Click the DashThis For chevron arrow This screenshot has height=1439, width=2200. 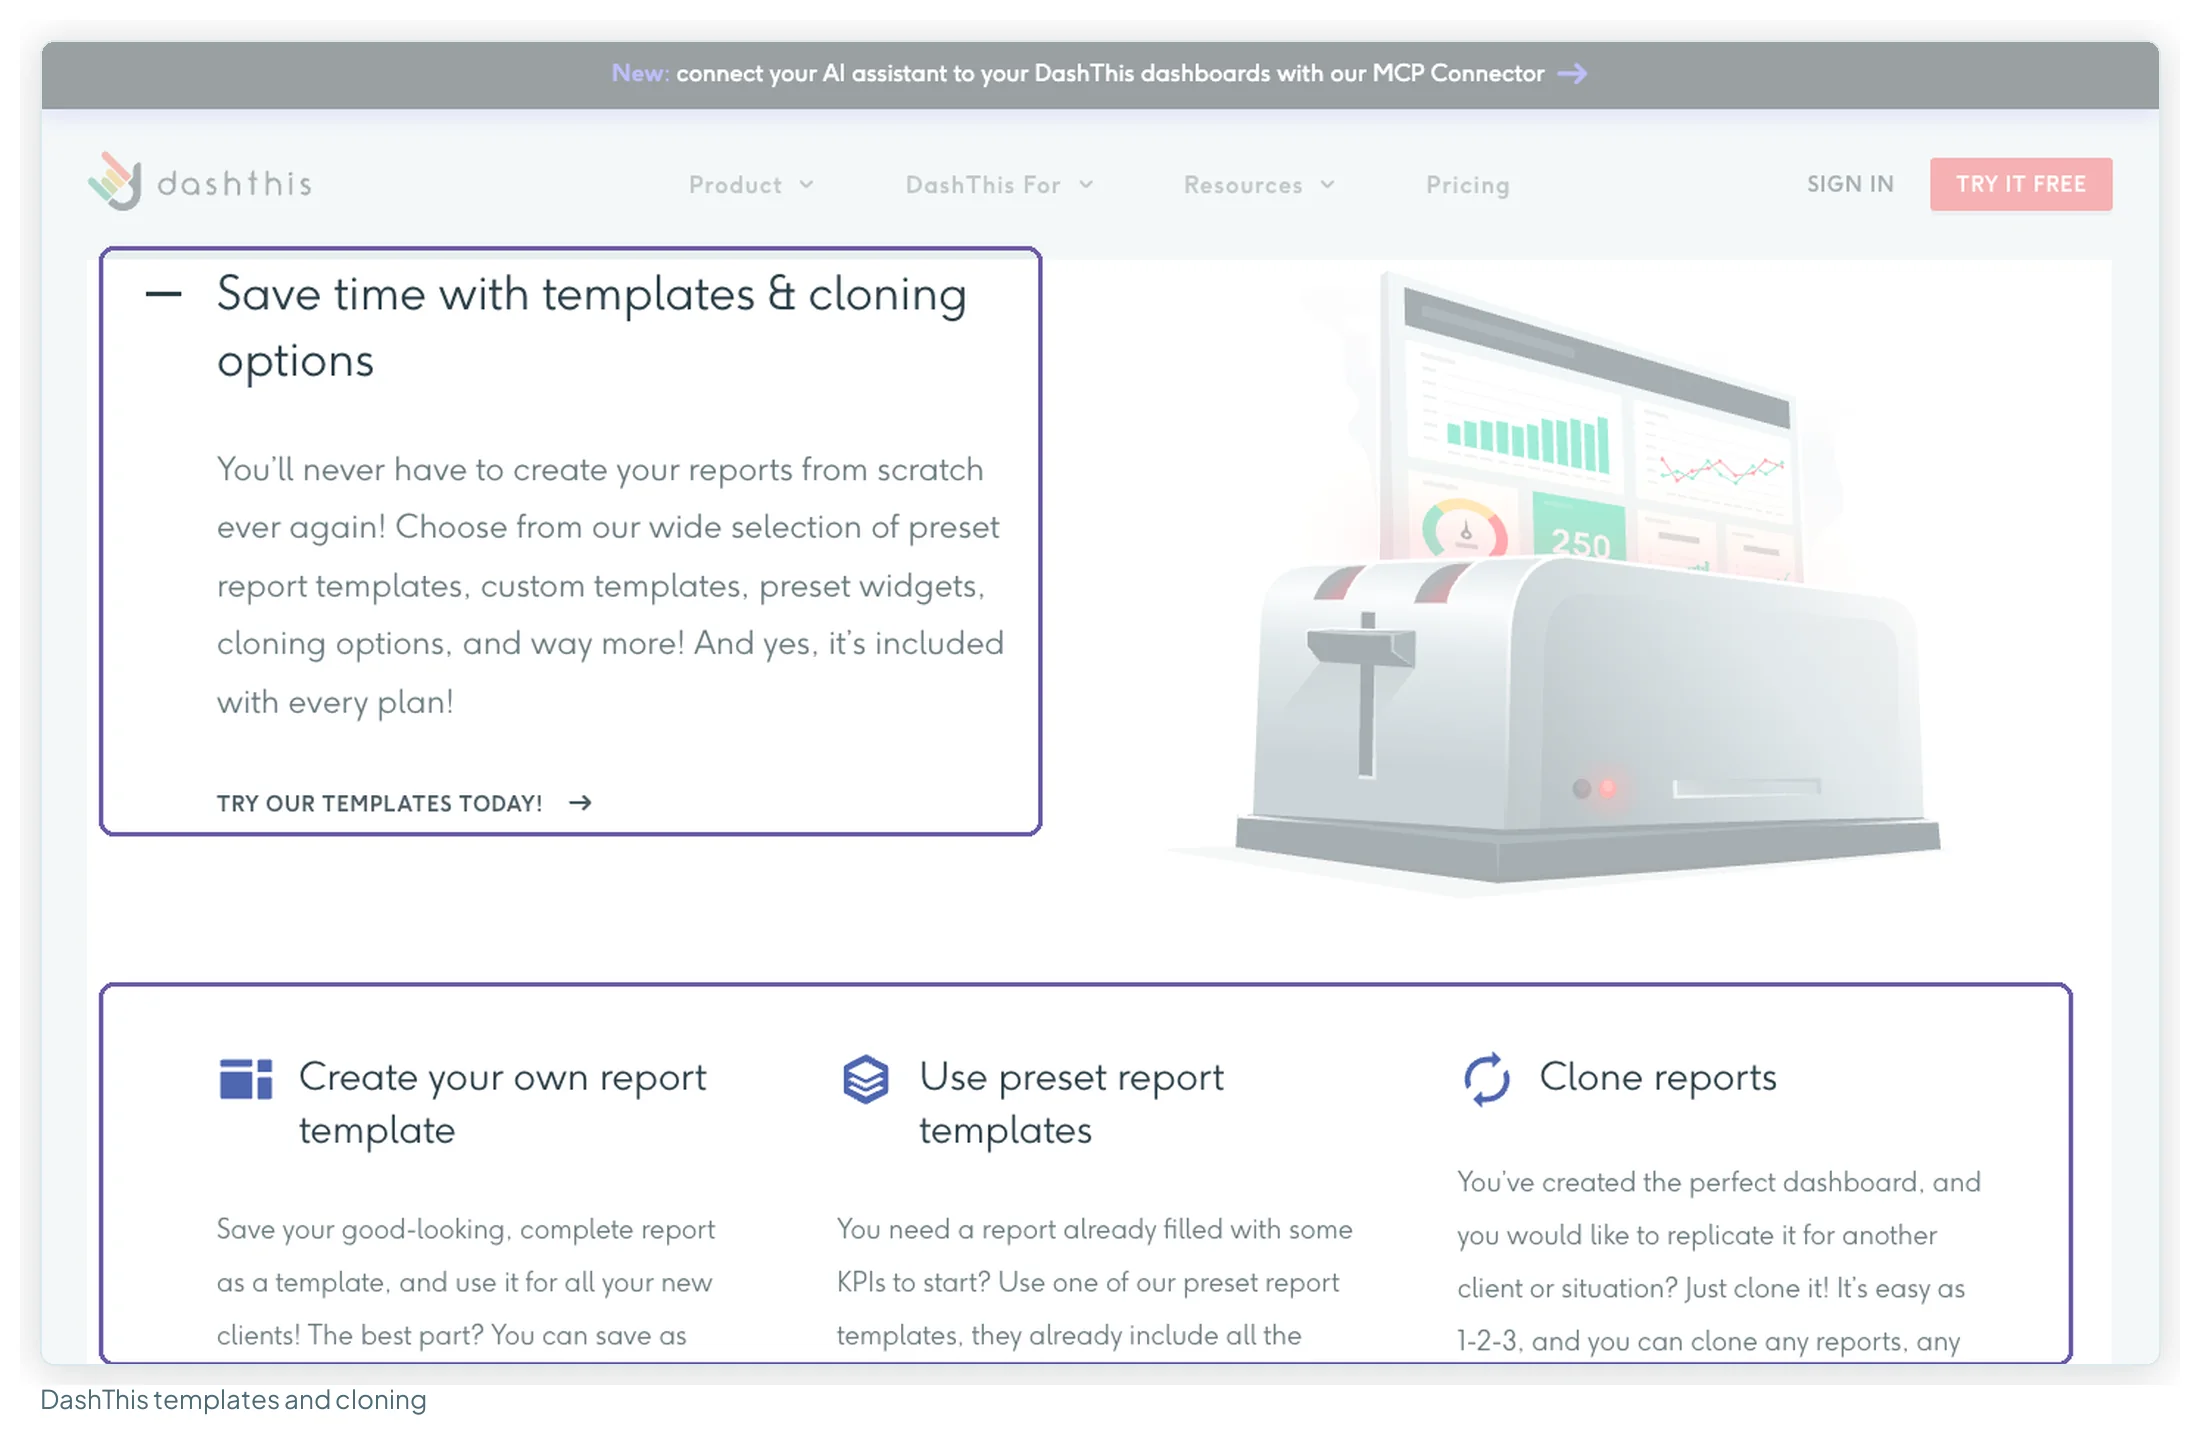[1086, 185]
